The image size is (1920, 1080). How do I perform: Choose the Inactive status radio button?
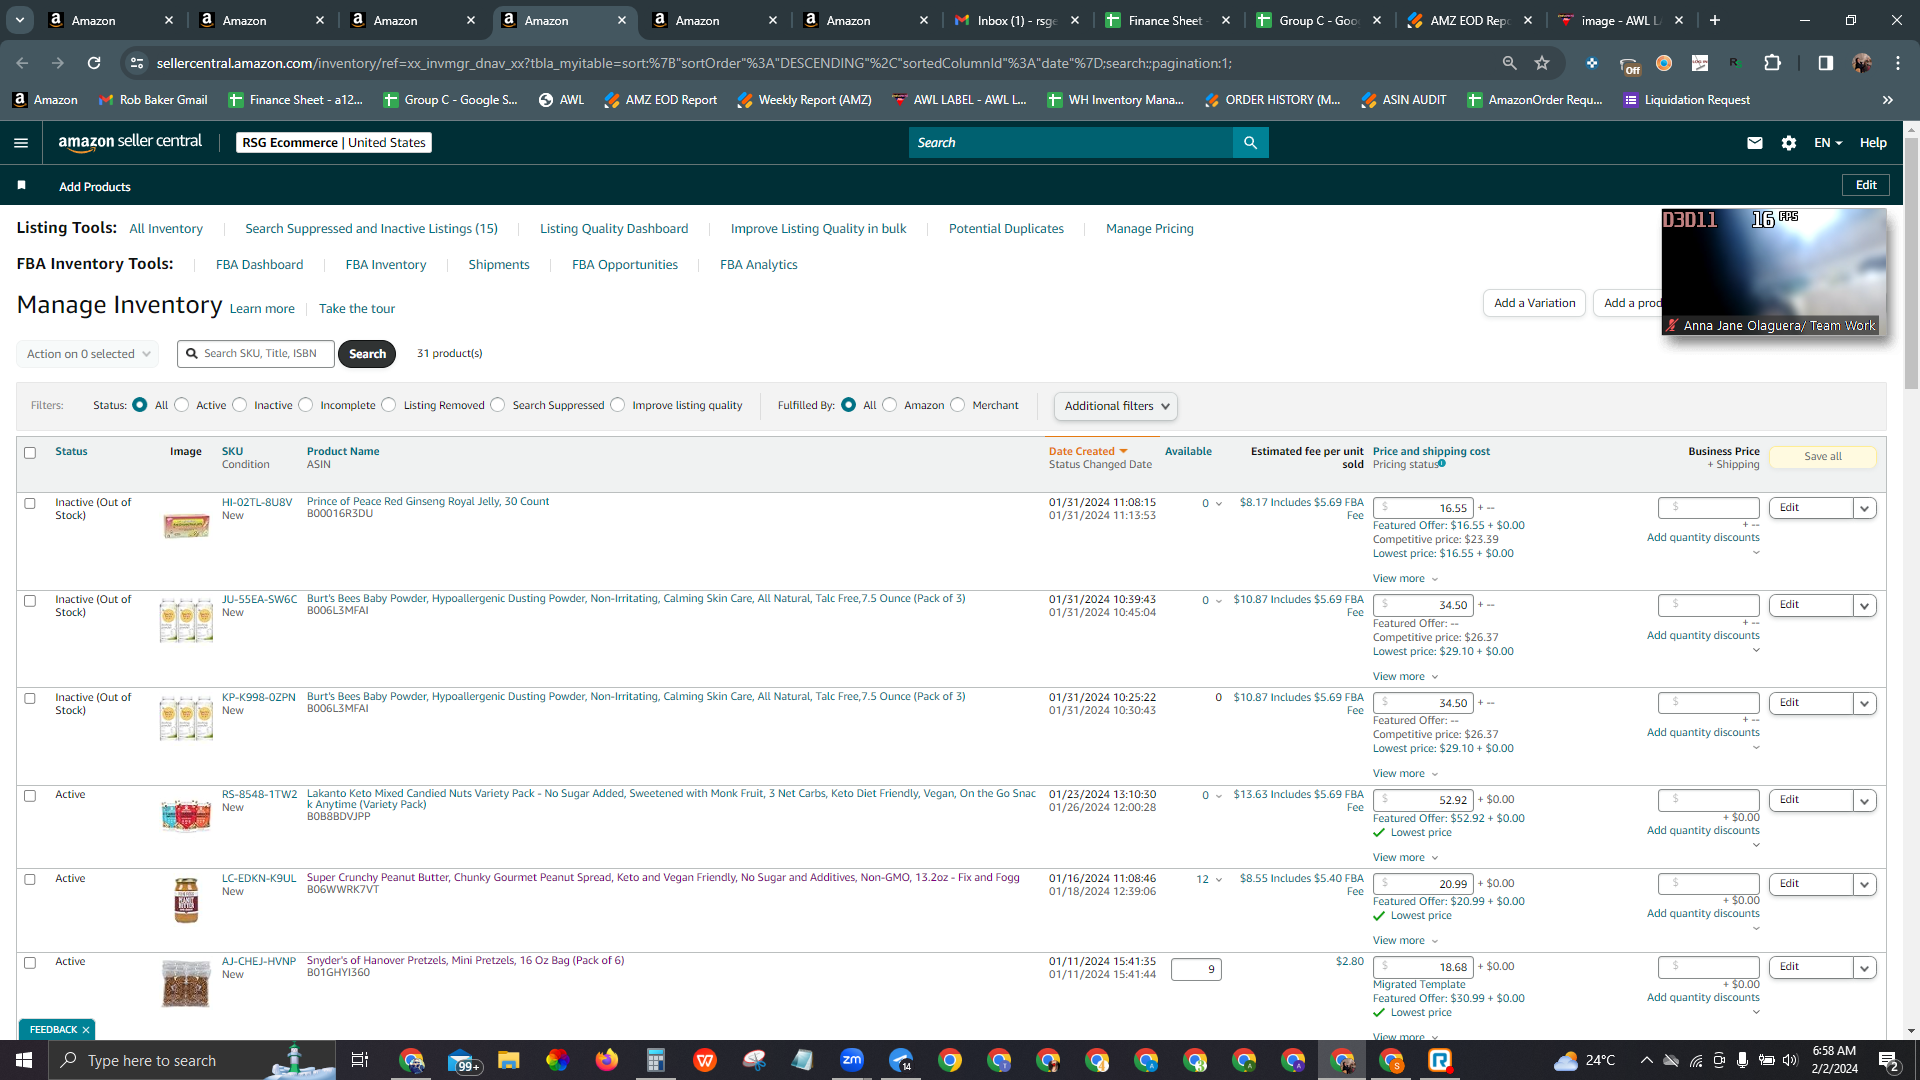pos(240,405)
